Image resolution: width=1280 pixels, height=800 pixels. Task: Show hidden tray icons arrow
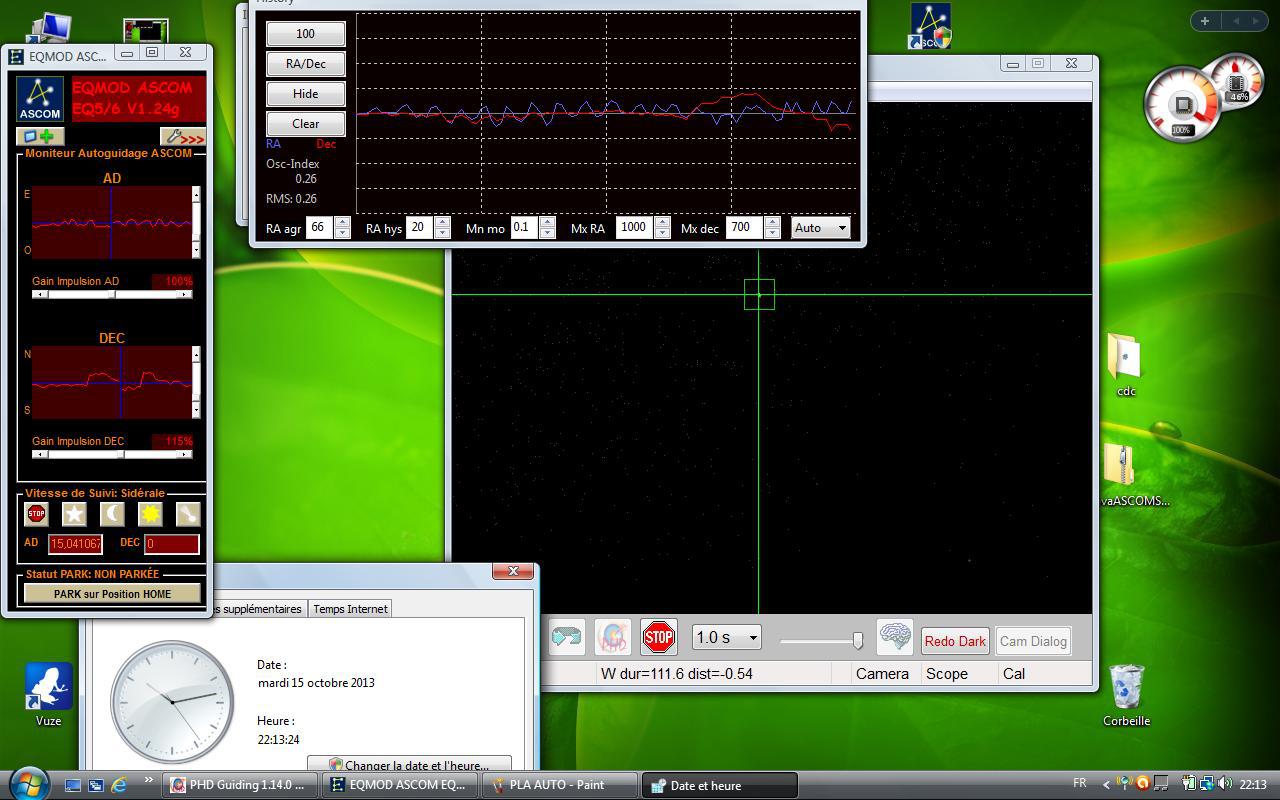pos(1106,785)
